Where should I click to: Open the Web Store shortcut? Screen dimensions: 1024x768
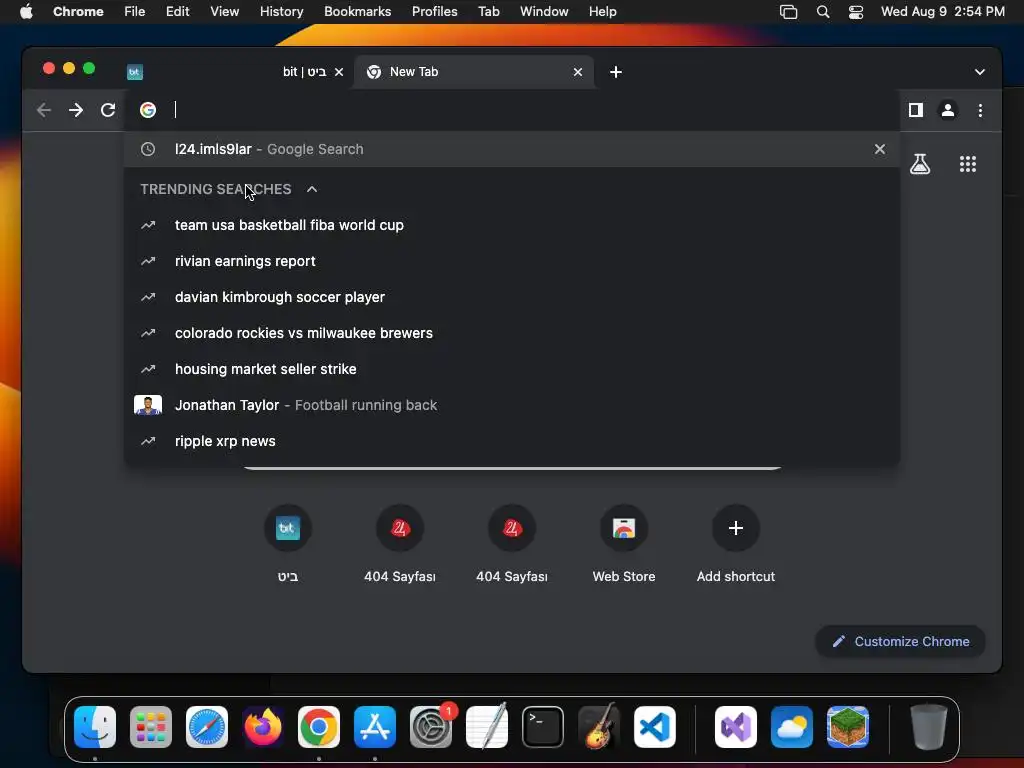click(624, 545)
